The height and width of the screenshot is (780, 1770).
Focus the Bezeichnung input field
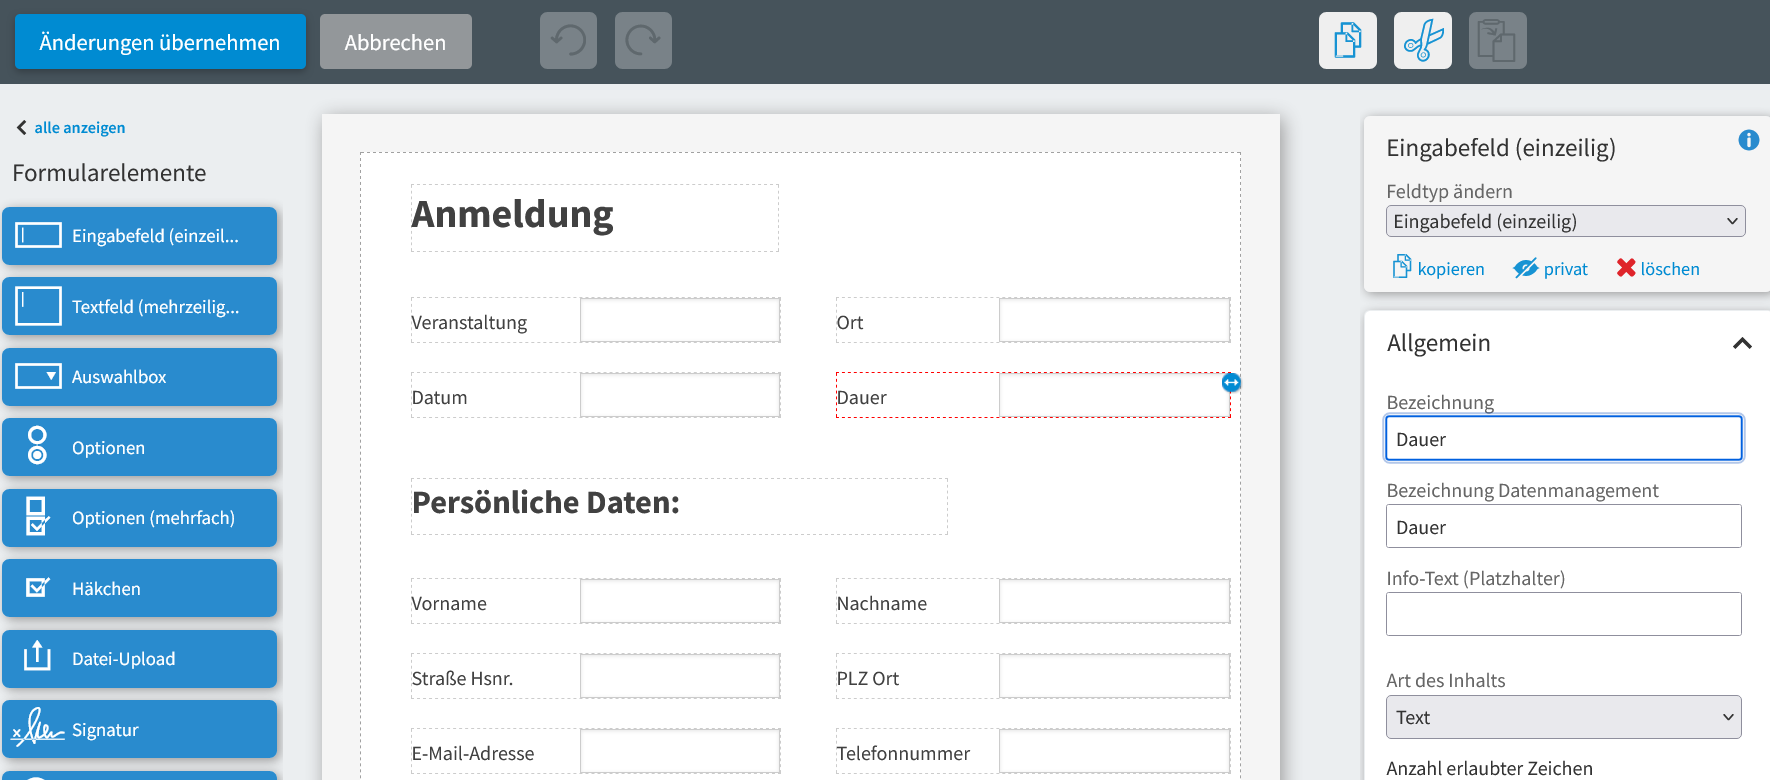[x=1563, y=438]
